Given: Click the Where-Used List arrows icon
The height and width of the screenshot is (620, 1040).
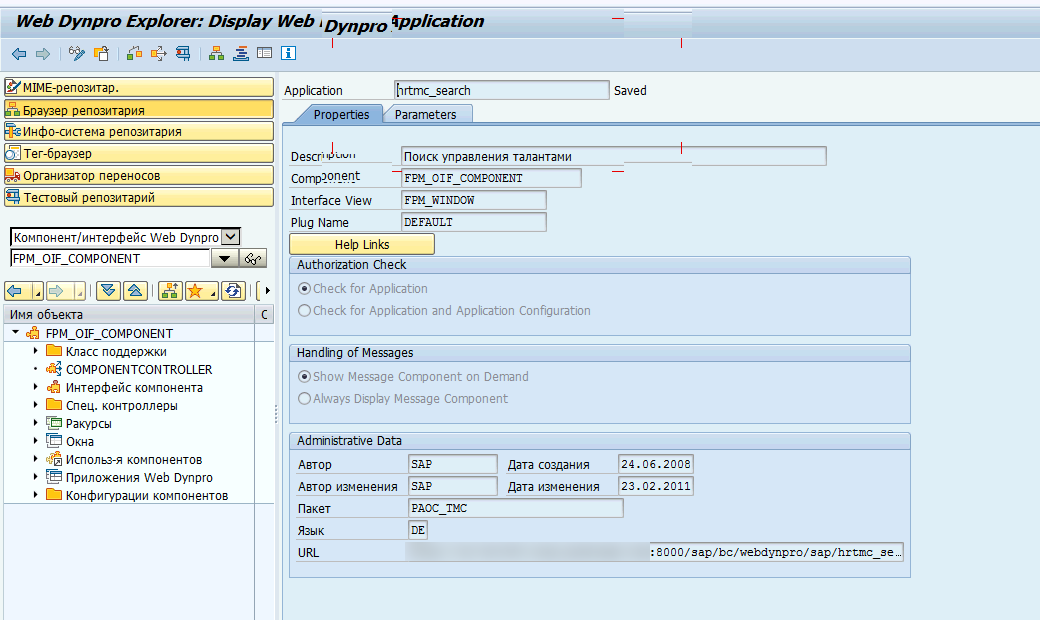Looking at the screenshot, I should point(159,54).
